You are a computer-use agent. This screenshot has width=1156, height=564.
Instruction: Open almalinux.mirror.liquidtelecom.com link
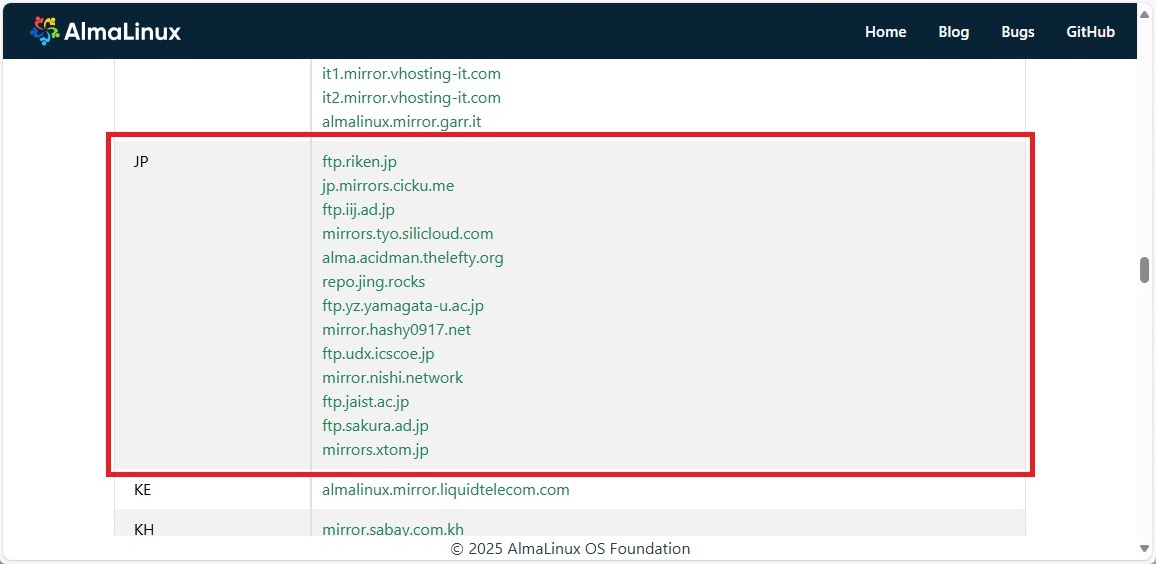446,490
